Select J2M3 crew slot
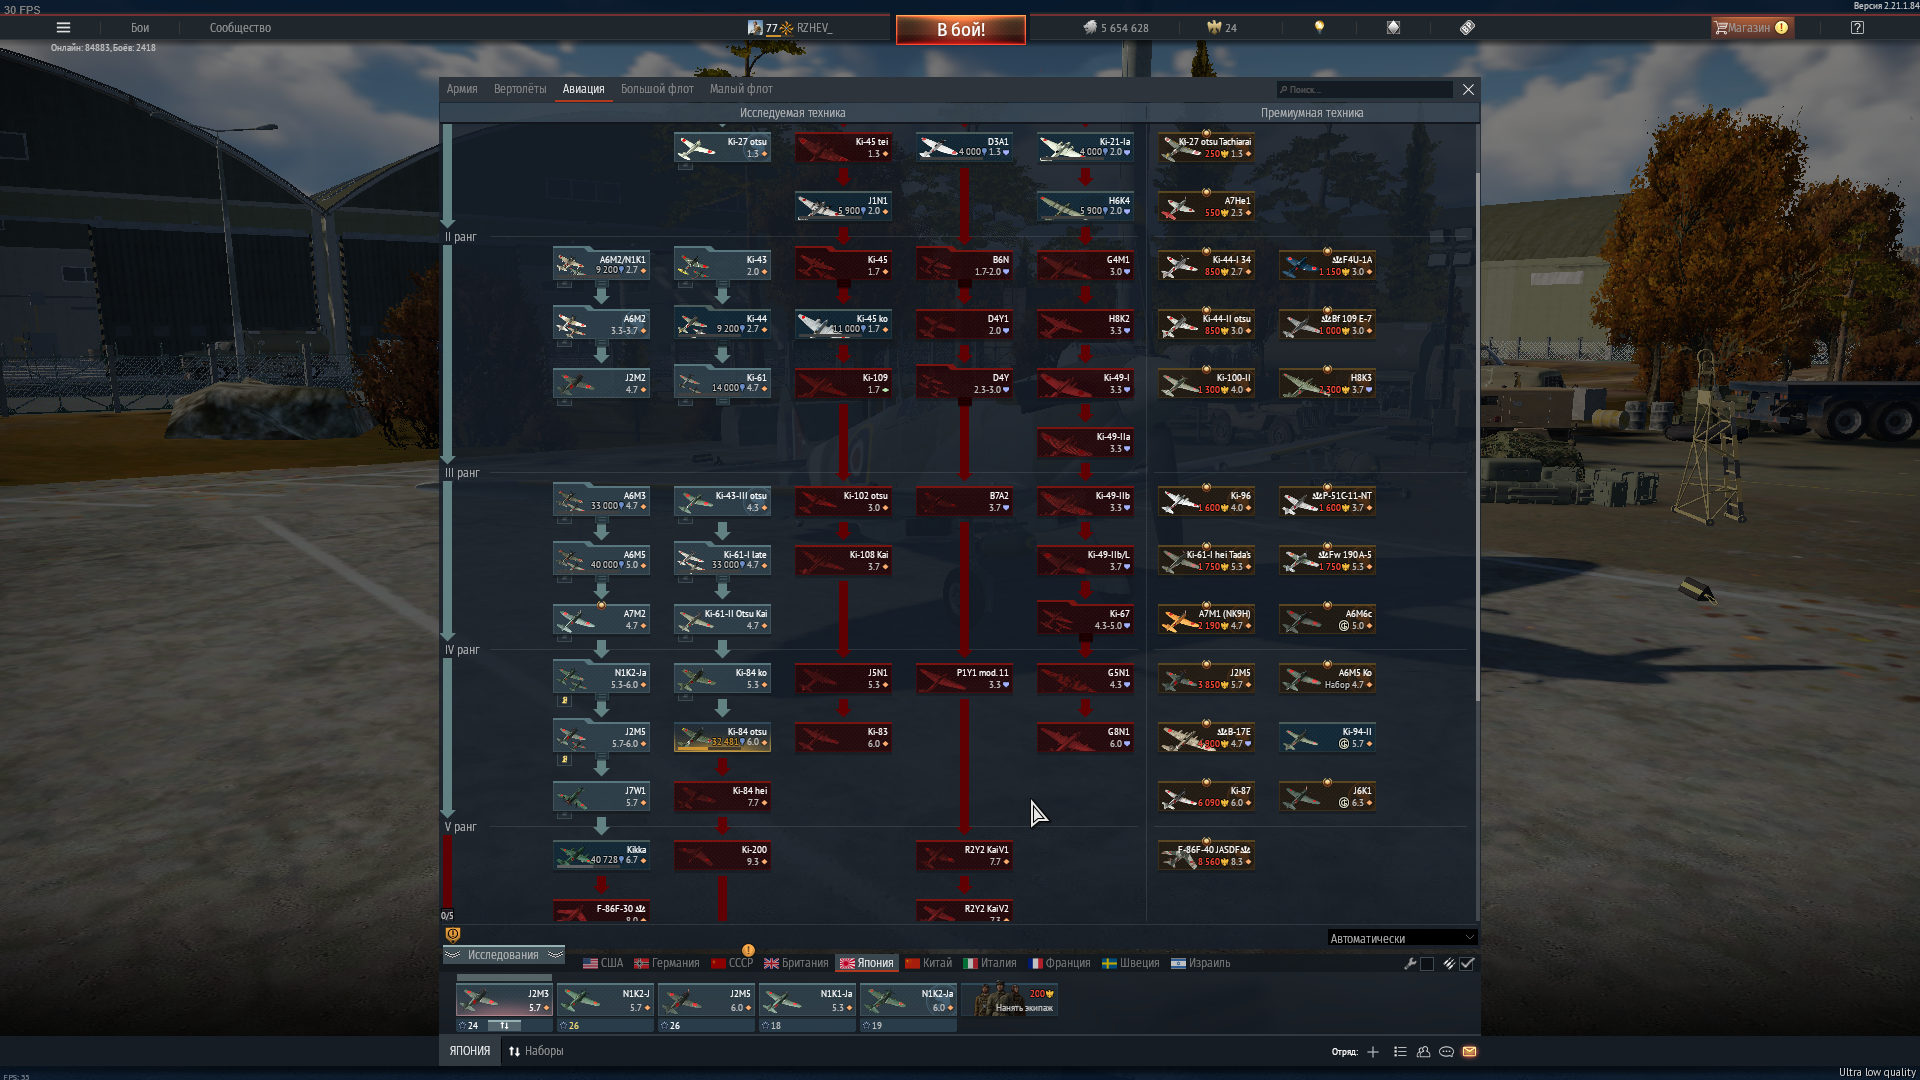The image size is (1920, 1080). 504,1000
